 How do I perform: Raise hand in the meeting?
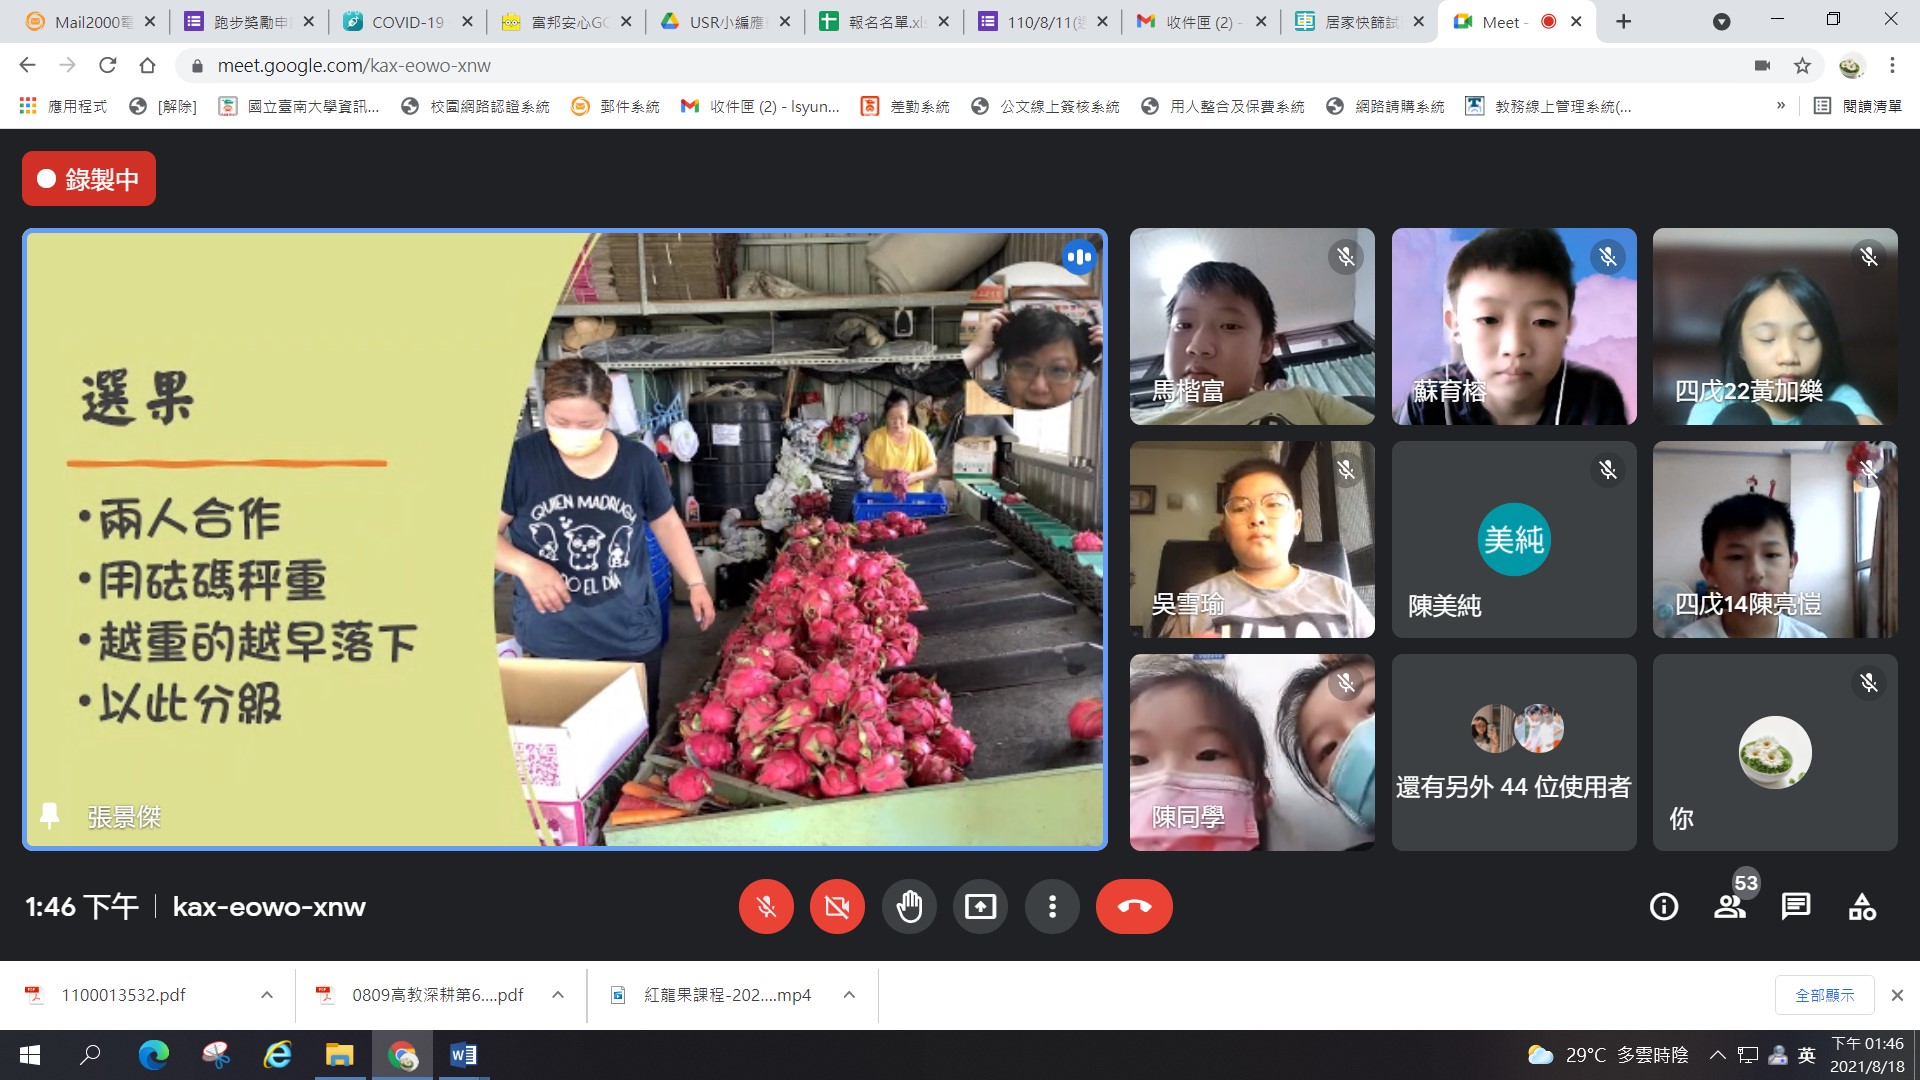[909, 907]
